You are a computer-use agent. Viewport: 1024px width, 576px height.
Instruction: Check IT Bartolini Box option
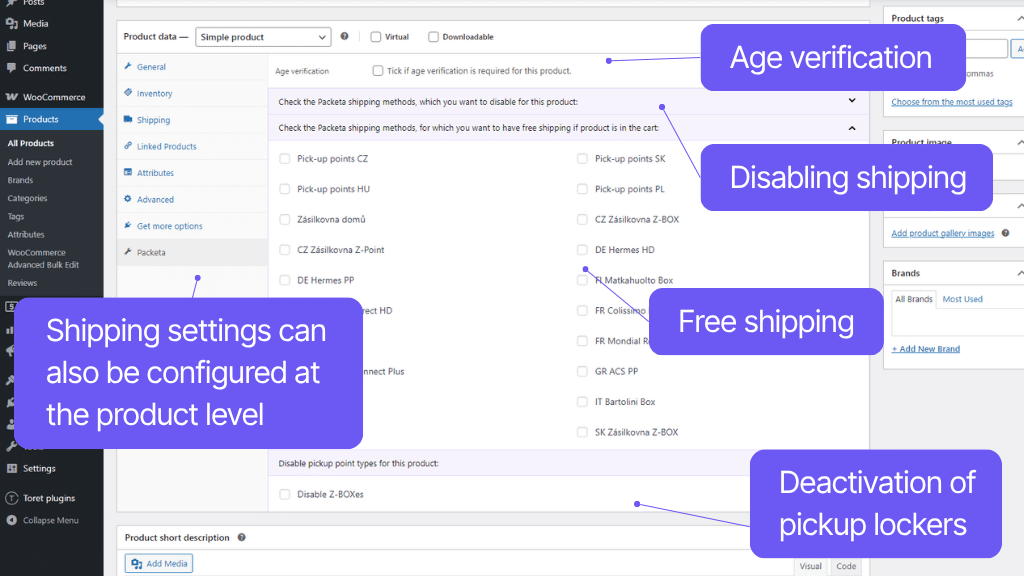tap(583, 402)
